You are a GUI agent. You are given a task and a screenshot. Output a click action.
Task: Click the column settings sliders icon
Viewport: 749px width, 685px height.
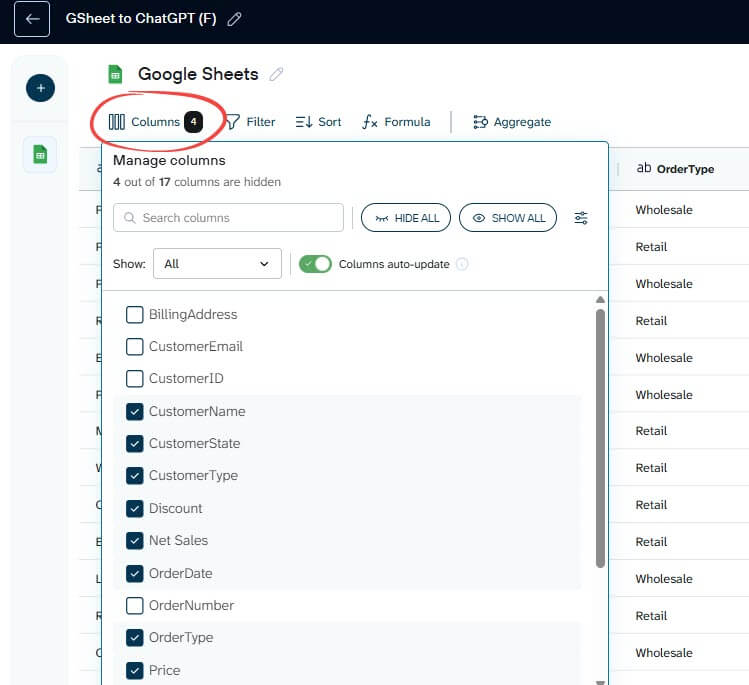pos(581,218)
